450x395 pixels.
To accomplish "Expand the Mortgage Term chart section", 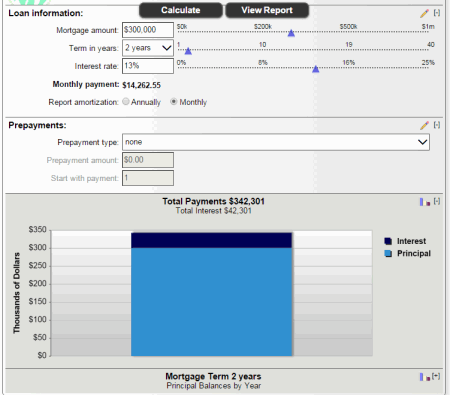I will (436, 376).
